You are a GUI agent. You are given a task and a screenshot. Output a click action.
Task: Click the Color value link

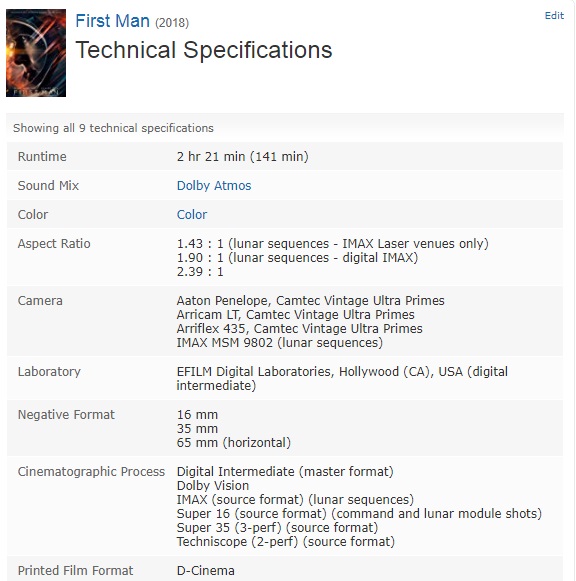point(192,215)
